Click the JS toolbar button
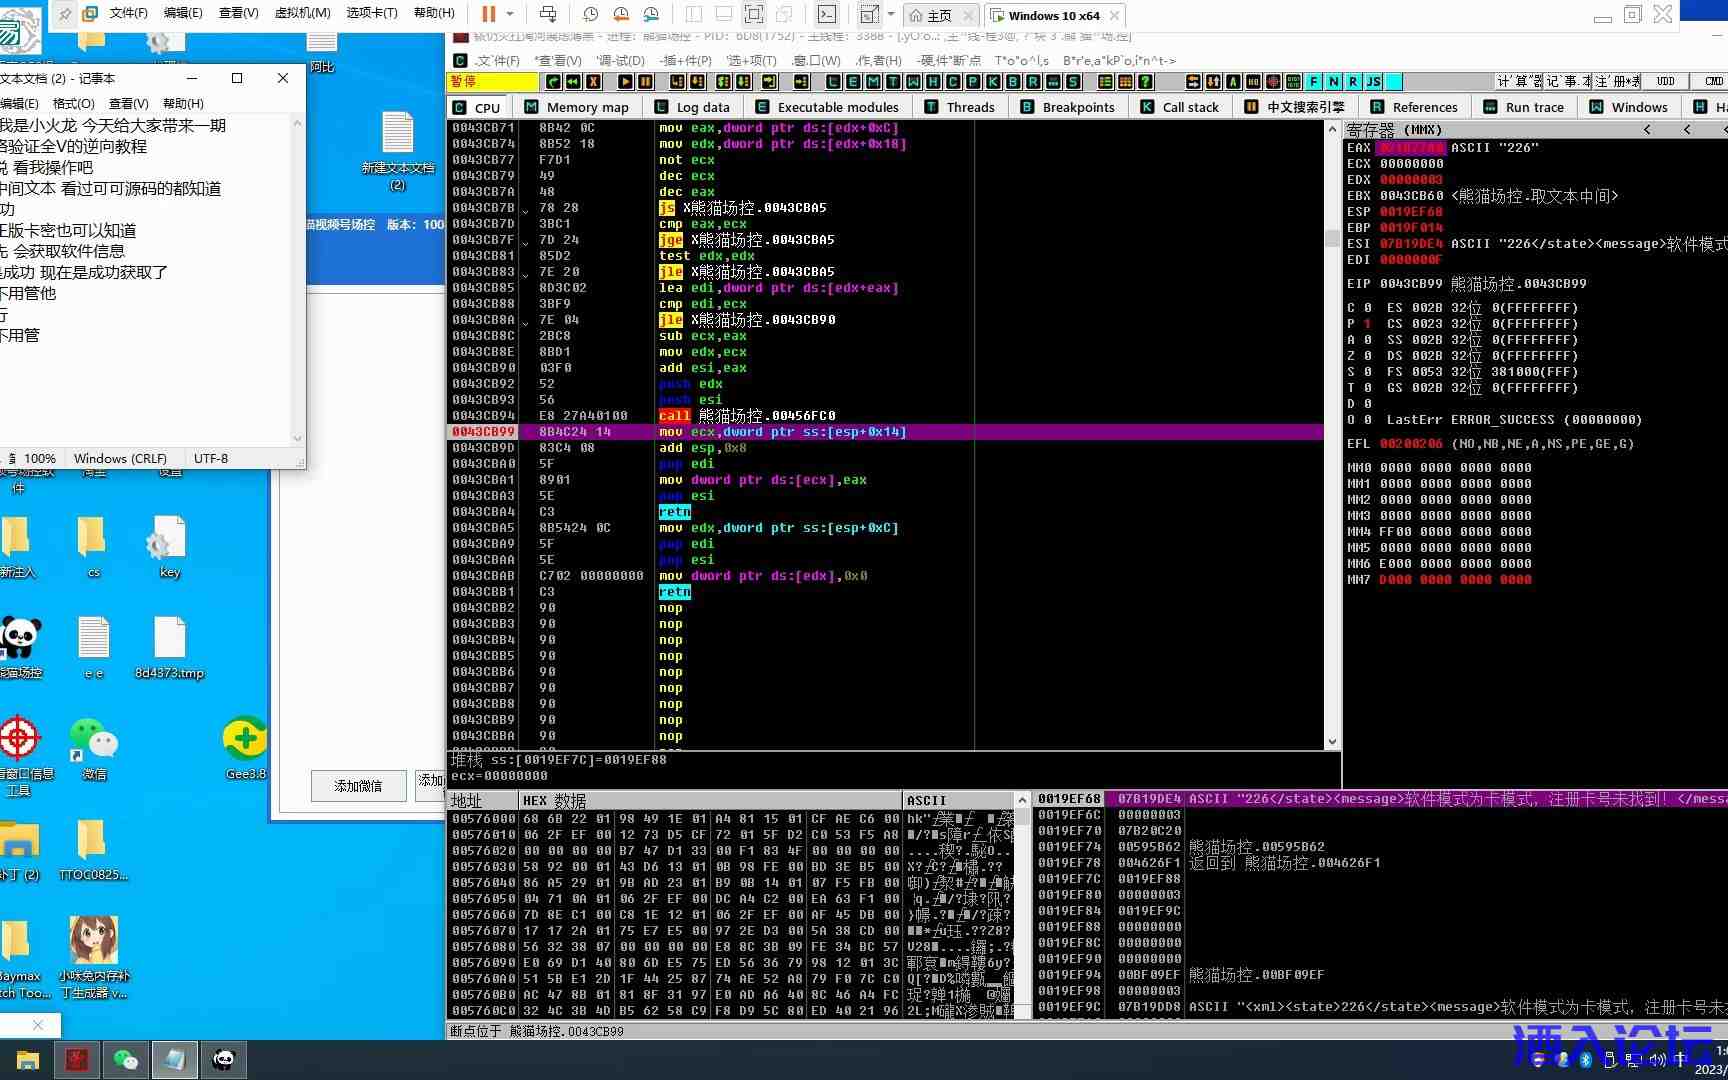1728x1080 pixels. click(x=1374, y=82)
